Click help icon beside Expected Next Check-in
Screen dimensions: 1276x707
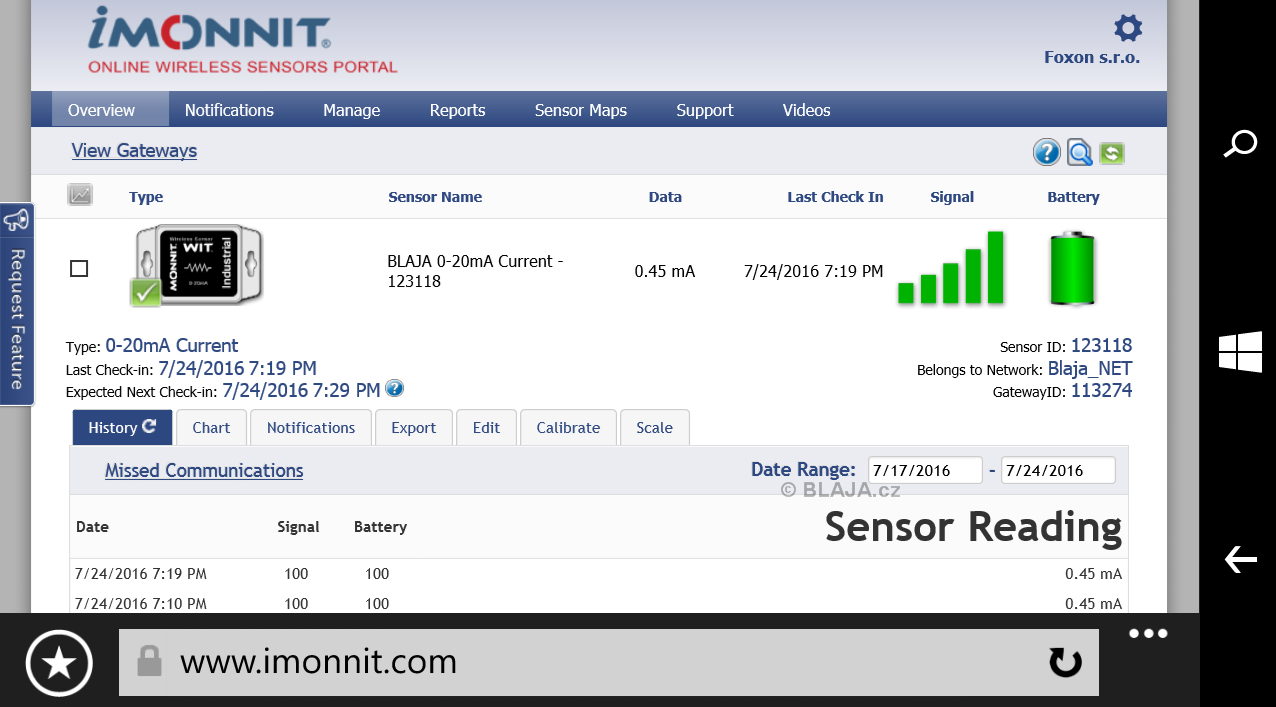tap(394, 389)
